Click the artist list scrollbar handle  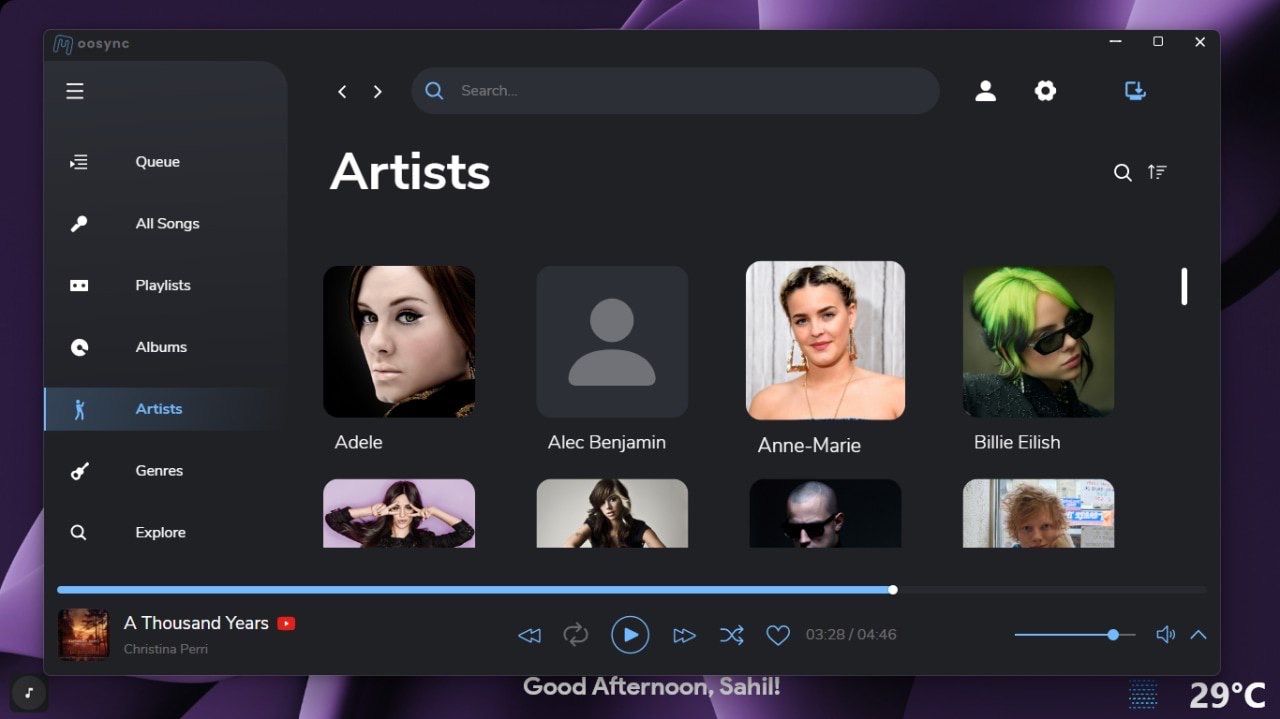coord(1184,286)
